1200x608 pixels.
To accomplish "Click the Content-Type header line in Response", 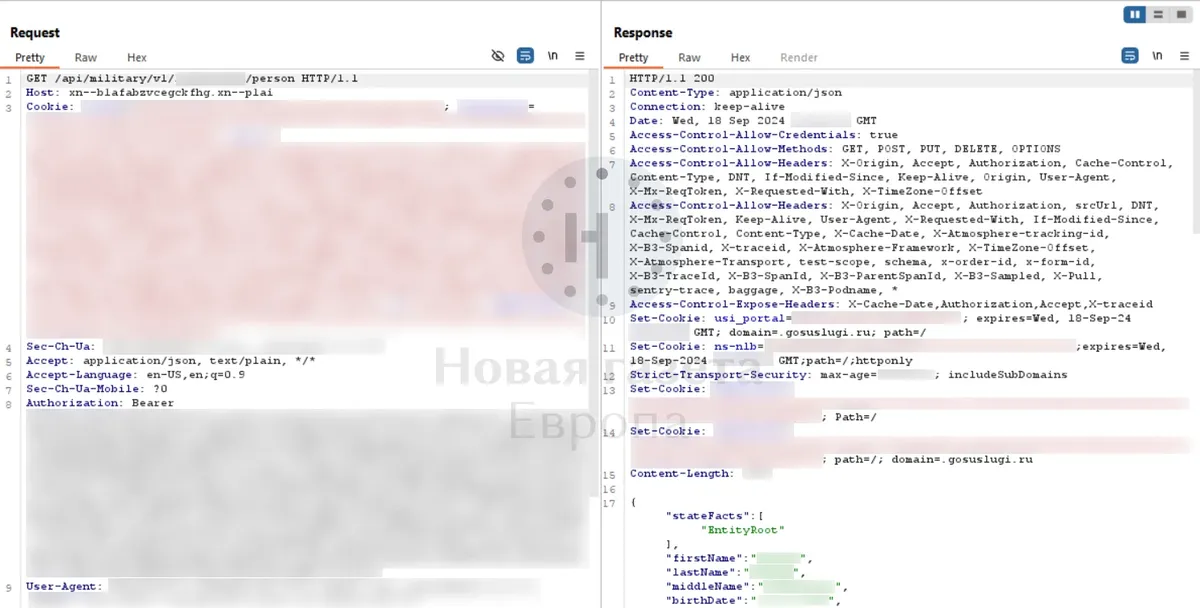I will click(735, 93).
